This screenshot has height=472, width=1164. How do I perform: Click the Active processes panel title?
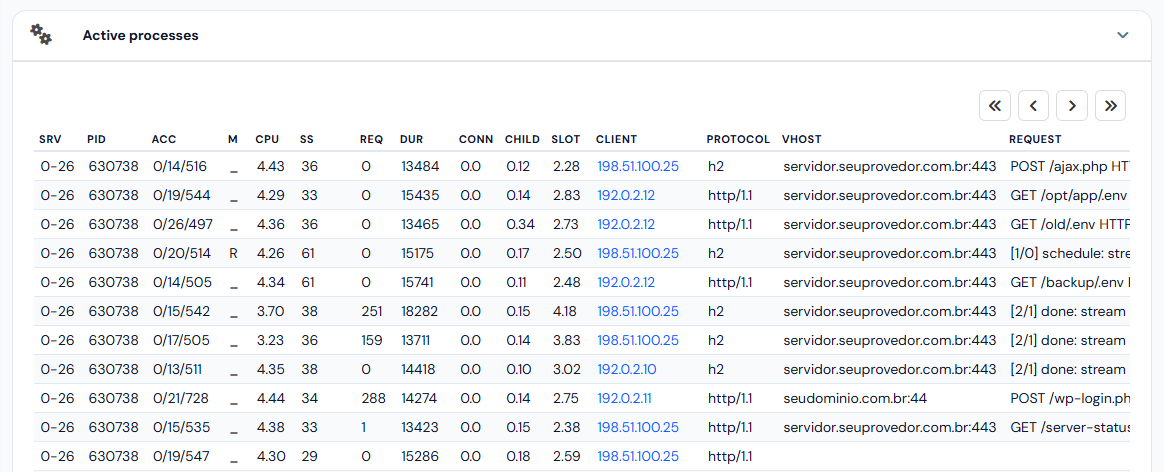point(140,35)
